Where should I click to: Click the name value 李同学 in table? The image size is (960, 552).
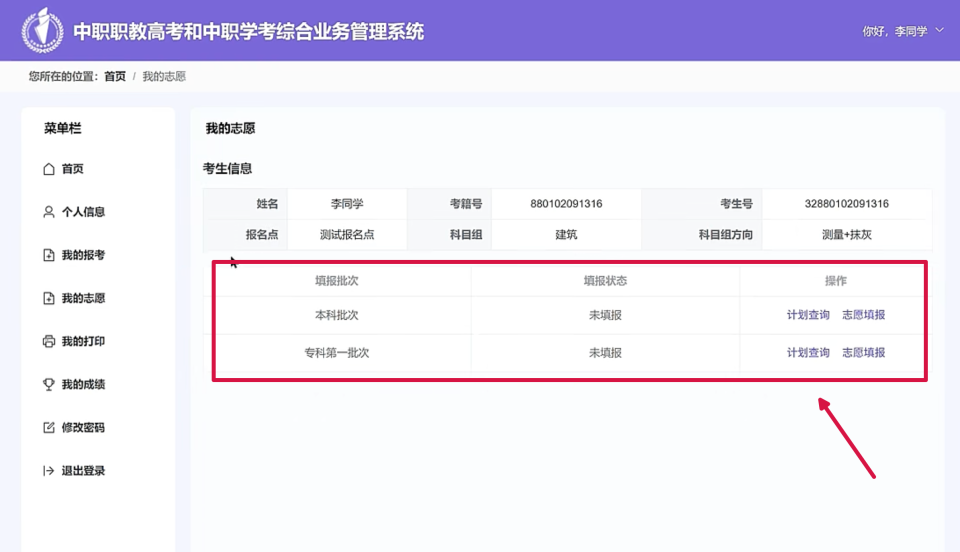[x=347, y=204]
